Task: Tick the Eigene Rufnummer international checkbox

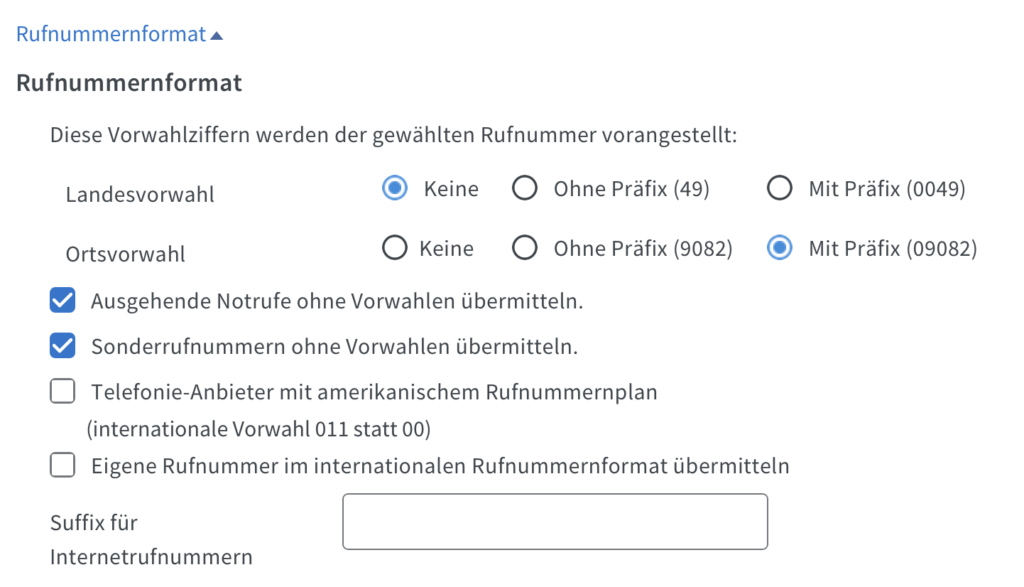Action: pos(63,465)
